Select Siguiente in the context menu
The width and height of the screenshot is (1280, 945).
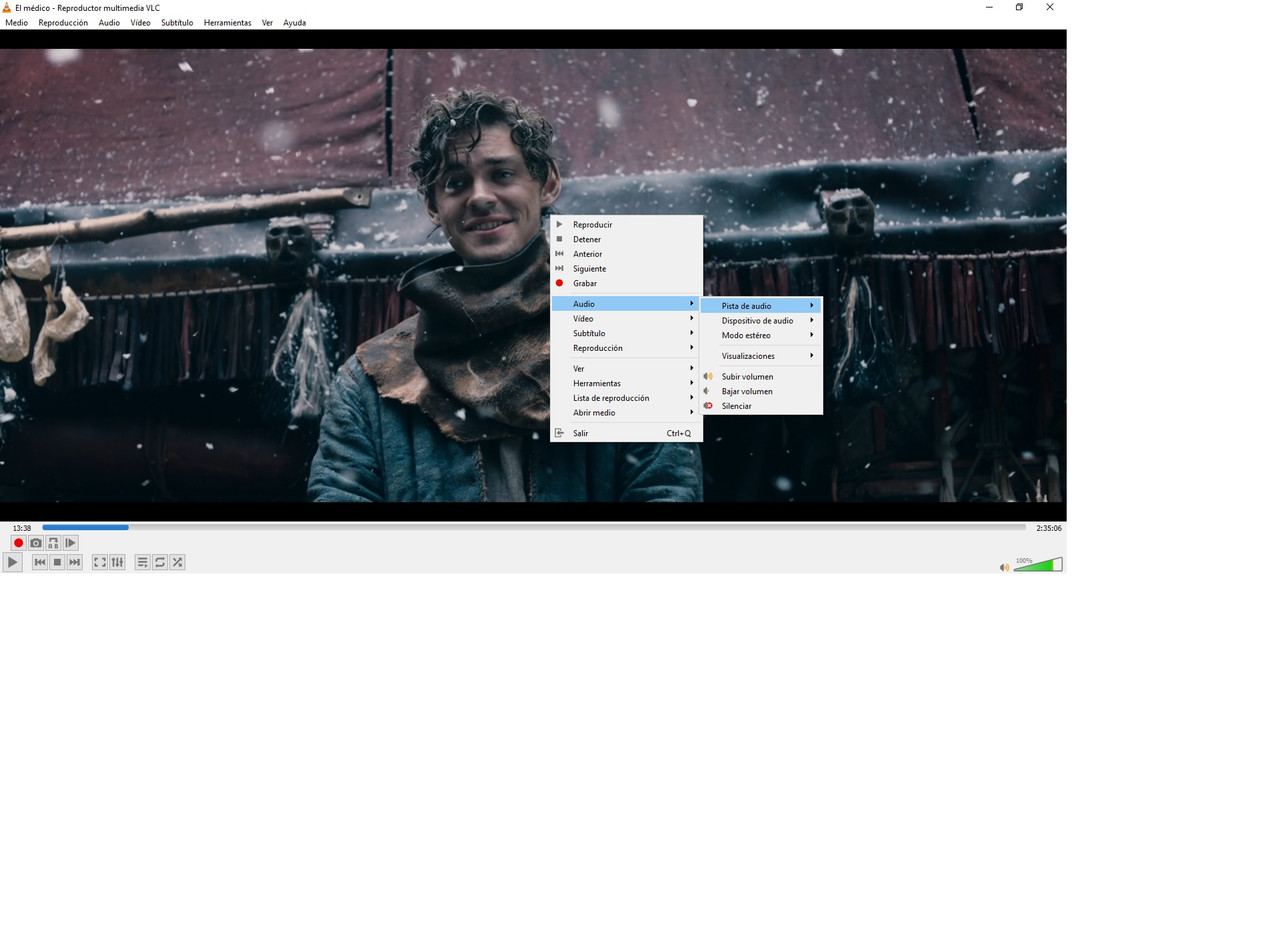[627, 269]
